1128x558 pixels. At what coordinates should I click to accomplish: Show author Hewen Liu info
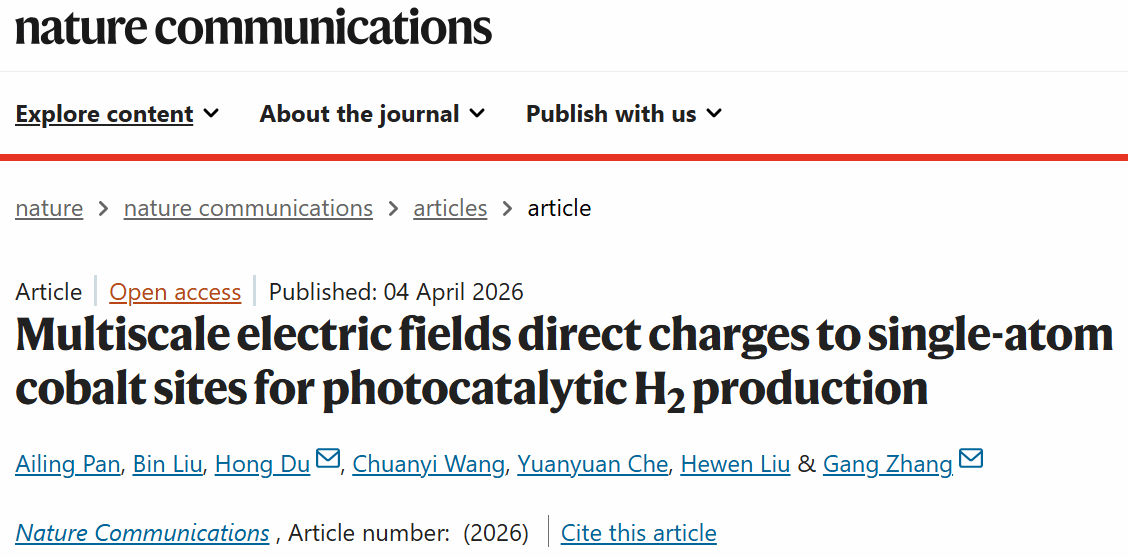735,464
